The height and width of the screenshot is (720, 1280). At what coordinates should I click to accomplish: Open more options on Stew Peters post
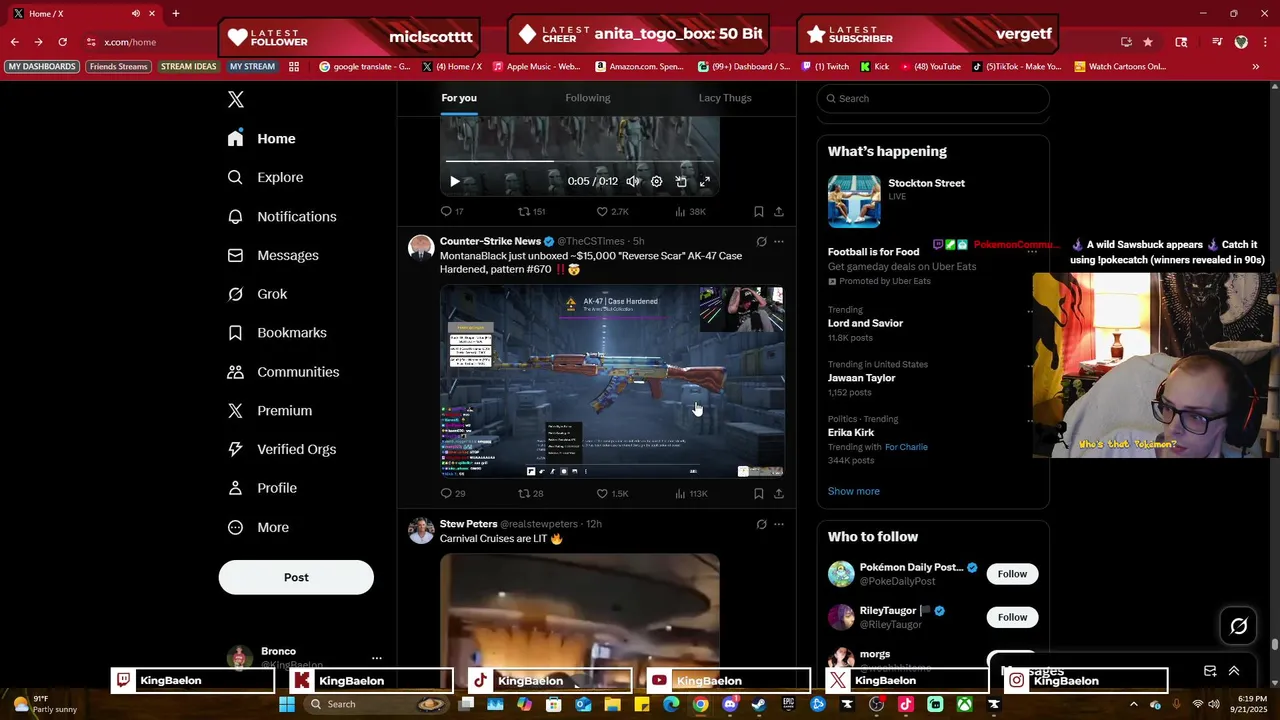(x=779, y=524)
